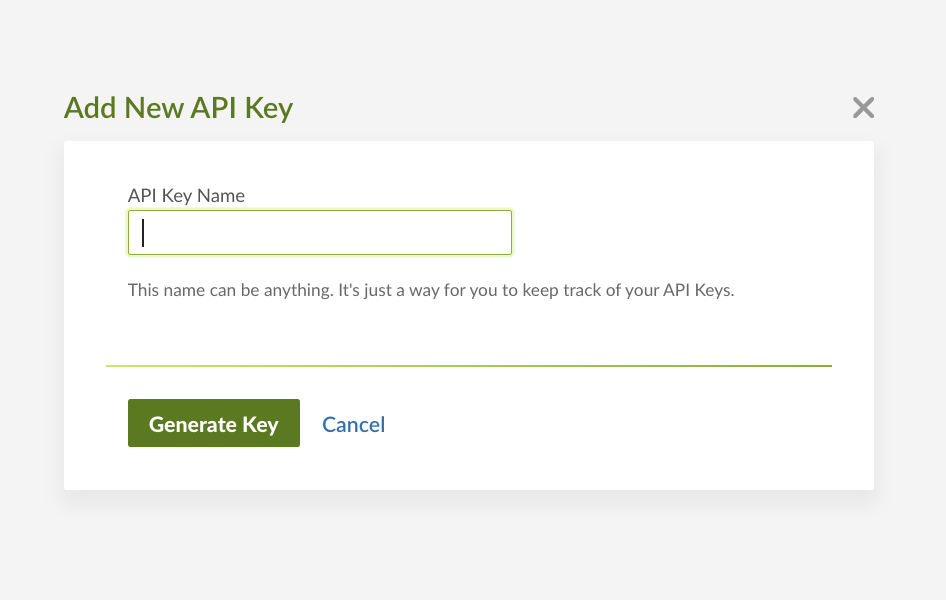946x600 pixels.
Task: Click the helper text about naming keys
Action: [431, 291]
